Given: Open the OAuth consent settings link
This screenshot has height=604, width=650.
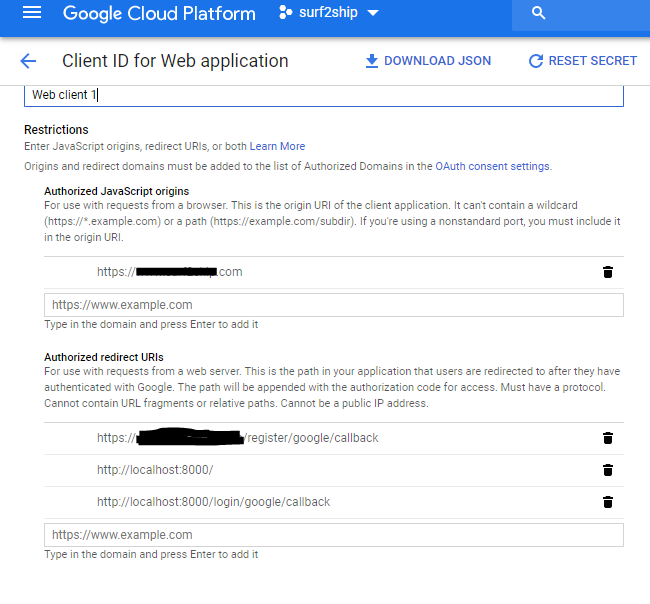Looking at the screenshot, I should click(x=492, y=166).
